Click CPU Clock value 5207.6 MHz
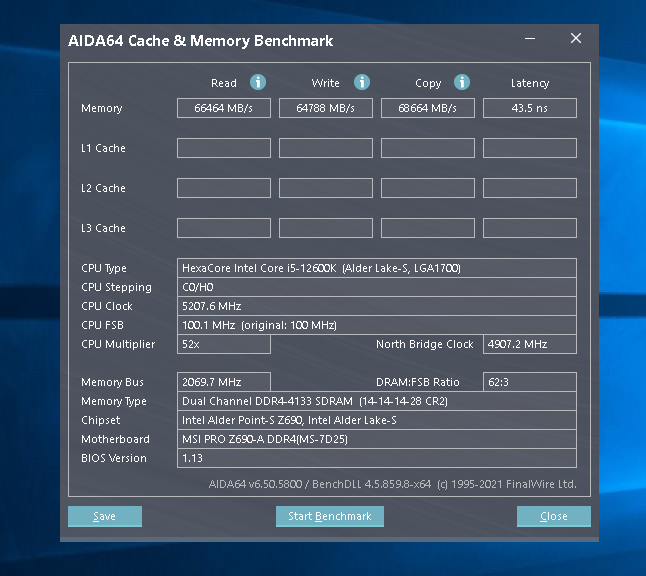The width and height of the screenshot is (646, 576). pos(377,306)
